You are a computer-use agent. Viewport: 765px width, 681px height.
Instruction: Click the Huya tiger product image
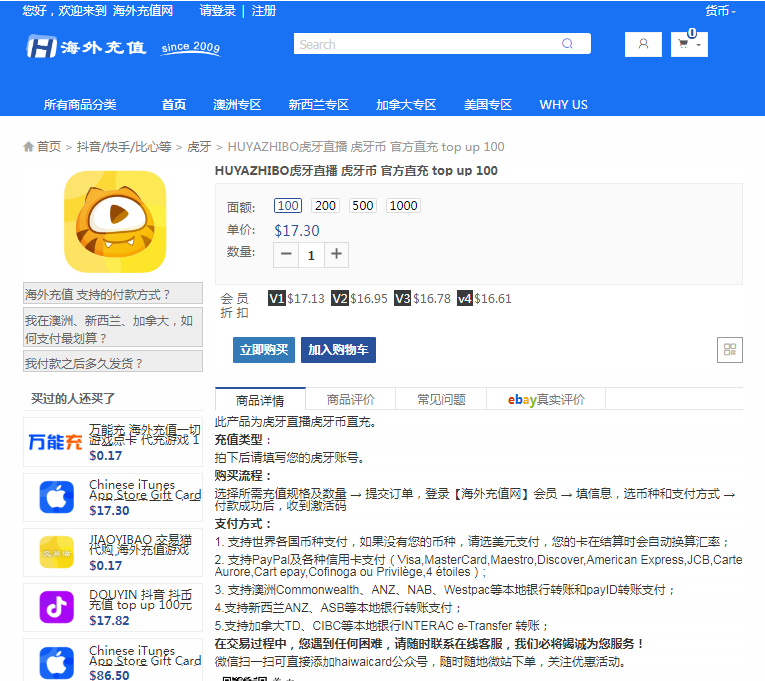click(x=115, y=222)
